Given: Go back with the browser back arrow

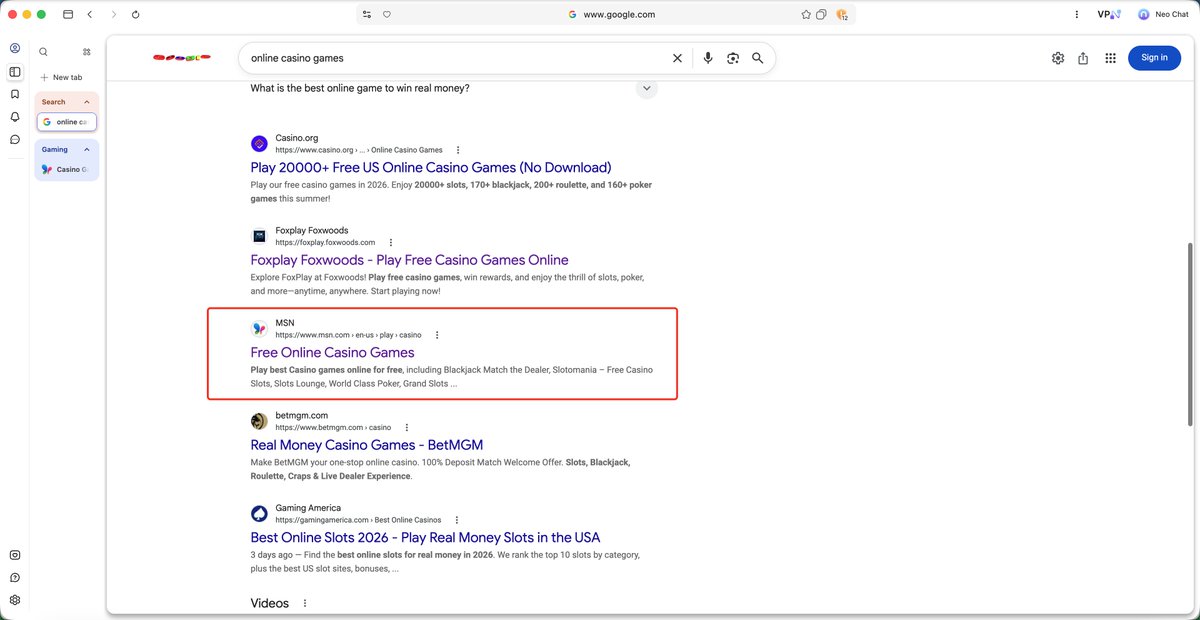Looking at the screenshot, I should (90, 15).
